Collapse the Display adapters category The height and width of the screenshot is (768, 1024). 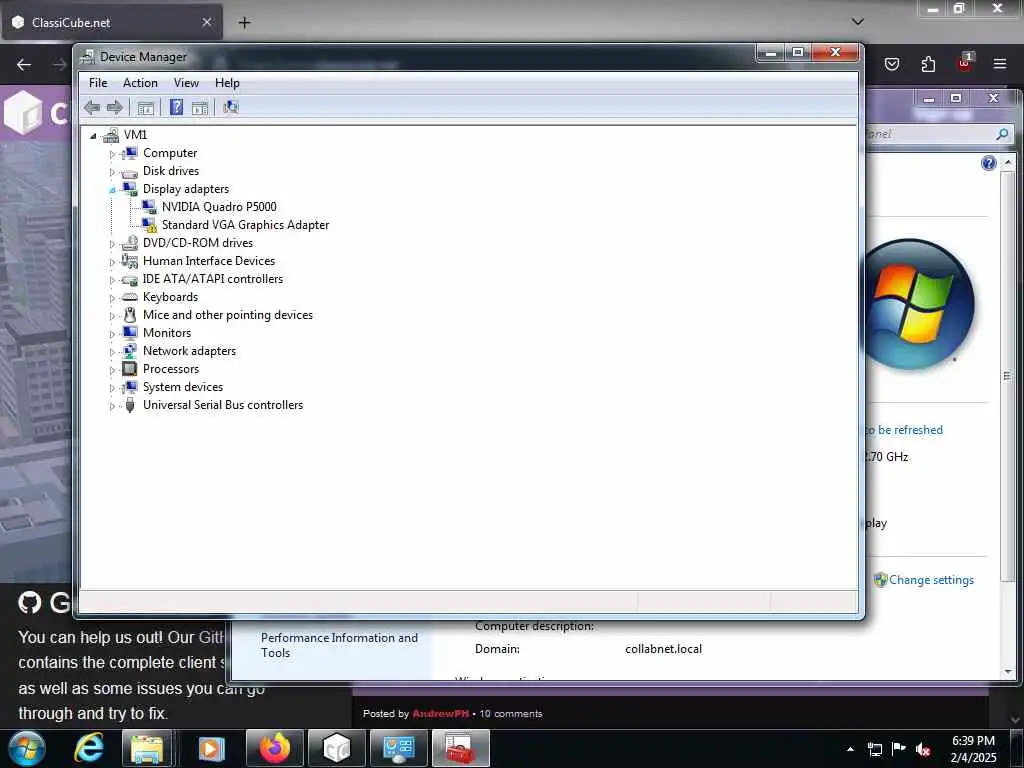112,190
